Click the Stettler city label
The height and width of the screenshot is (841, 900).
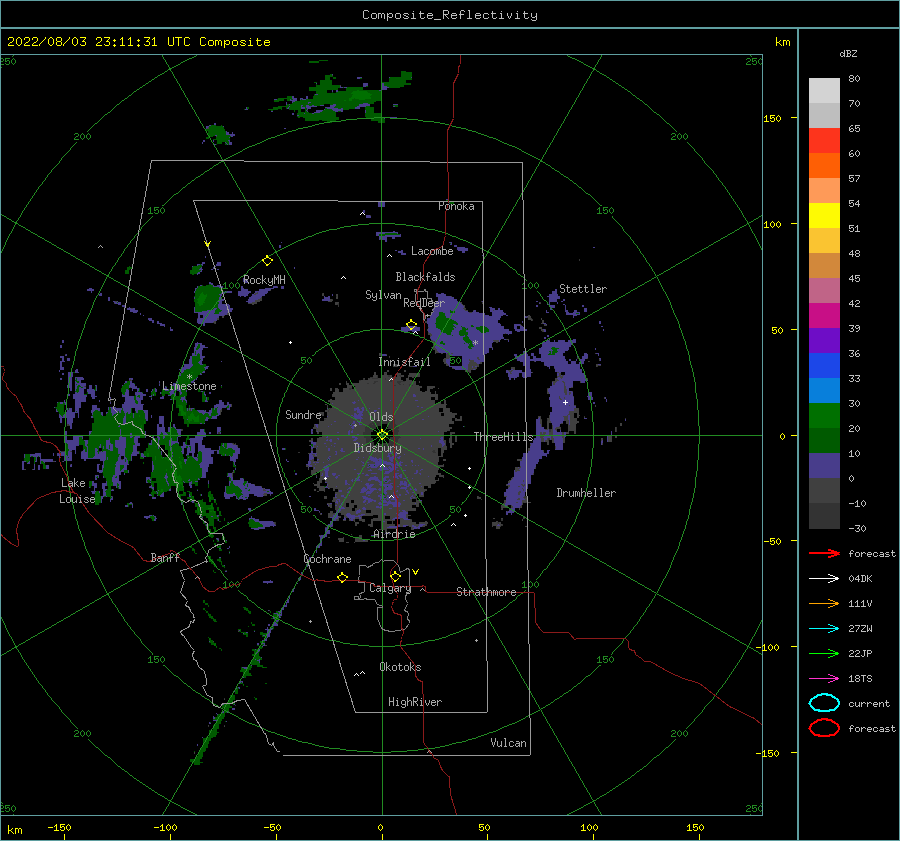pyautogui.click(x=583, y=289)
